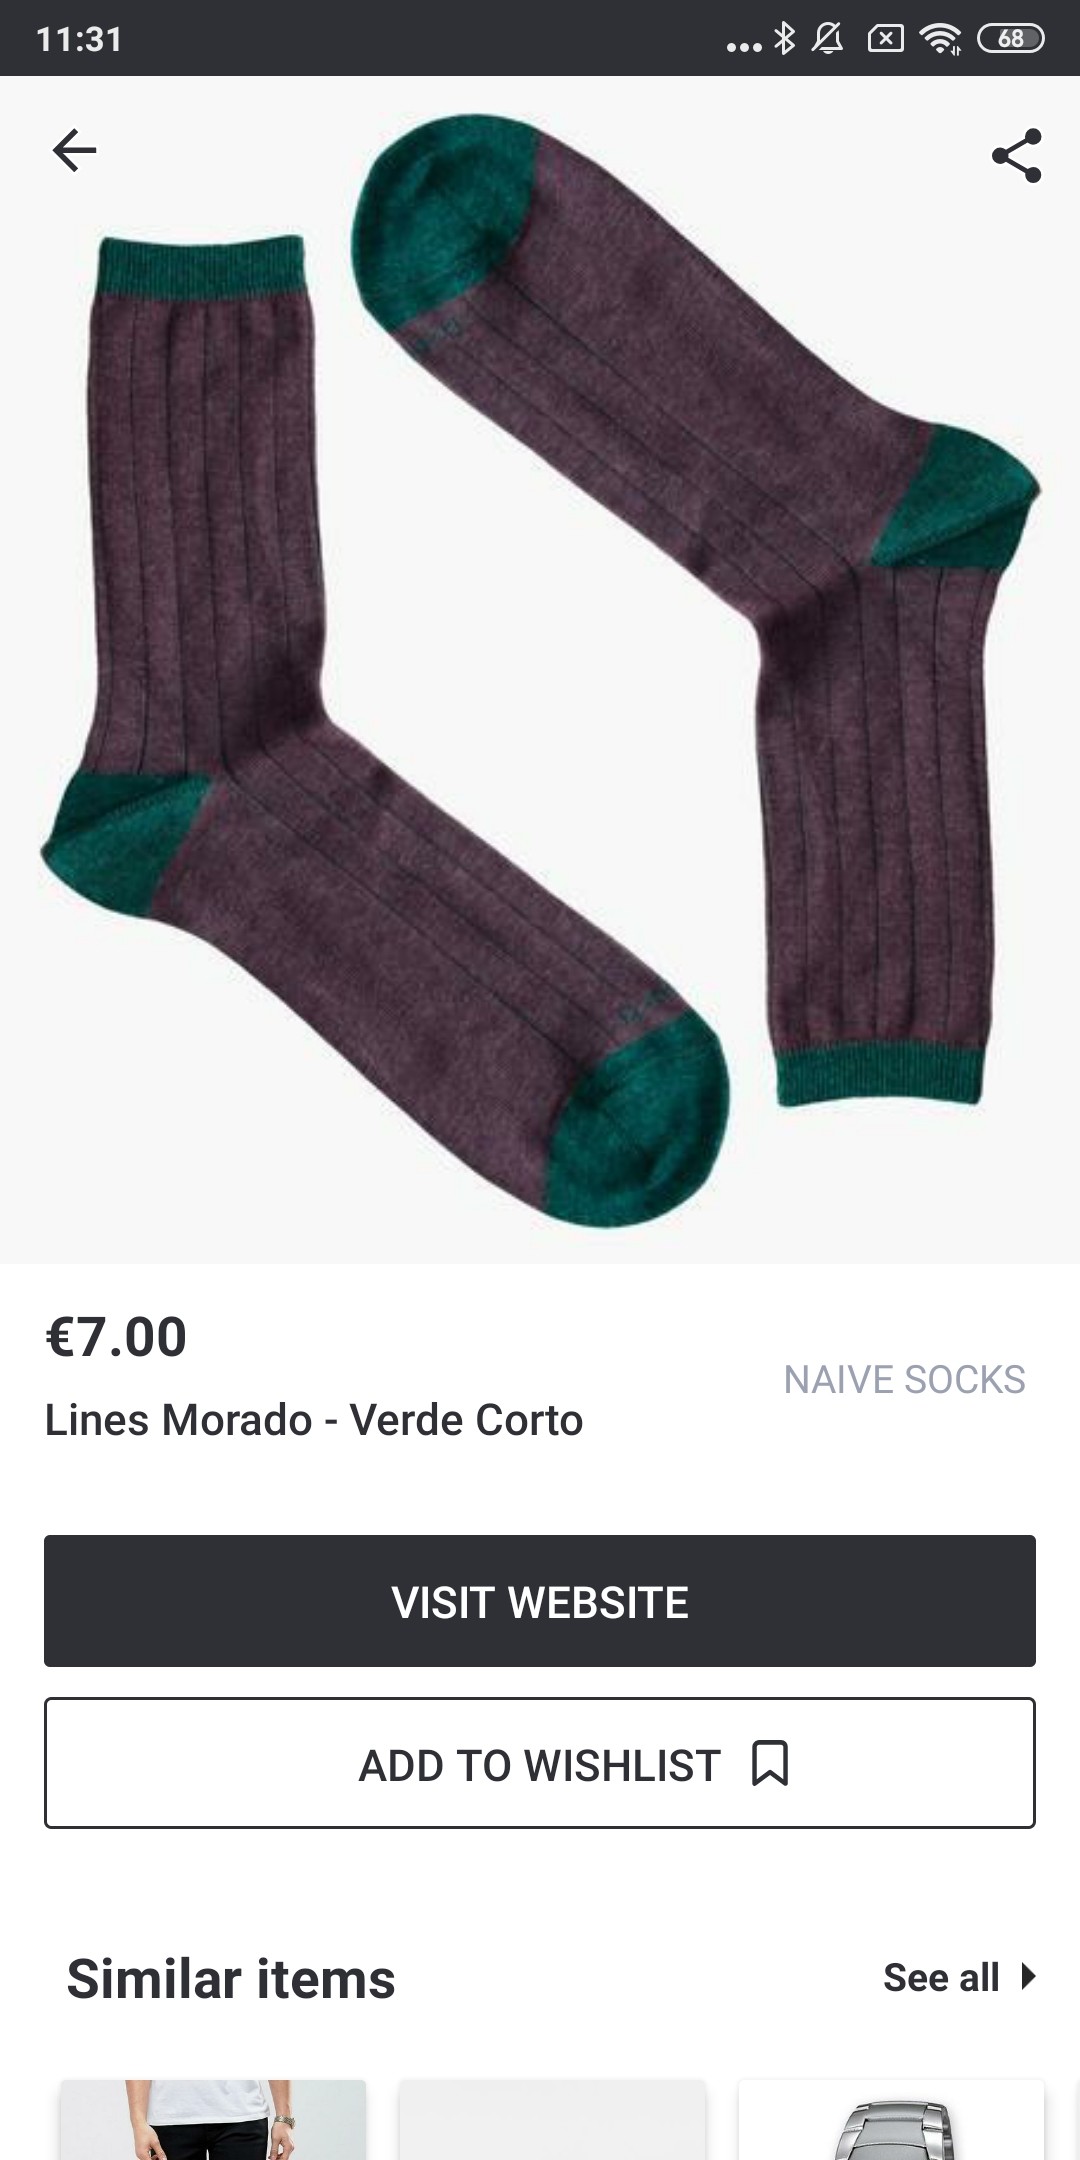
Task: Tap the boxed X icon in the status bar
Action: [x=886, y=38]
